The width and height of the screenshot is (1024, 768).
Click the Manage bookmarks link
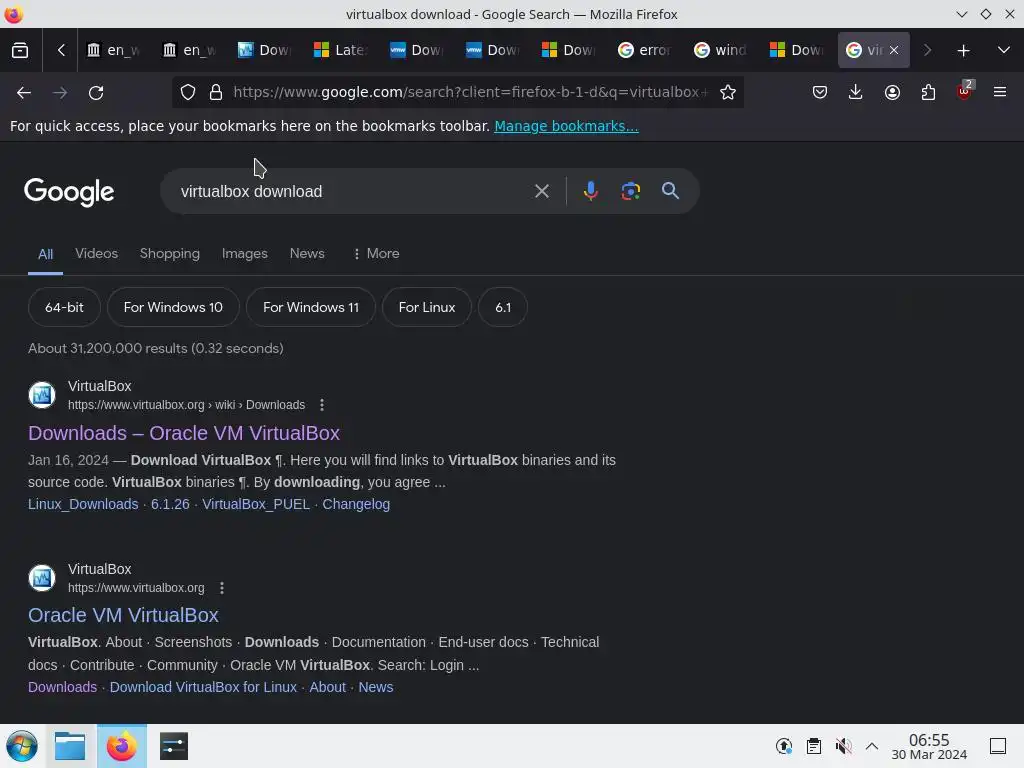(566, 126)
